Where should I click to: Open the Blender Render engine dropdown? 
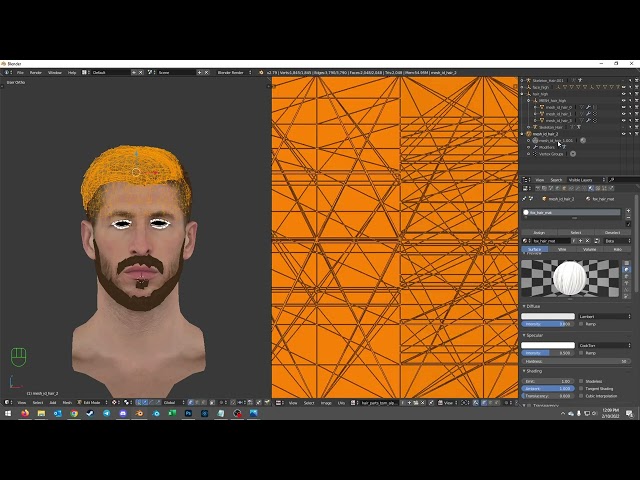pos(233,72)
